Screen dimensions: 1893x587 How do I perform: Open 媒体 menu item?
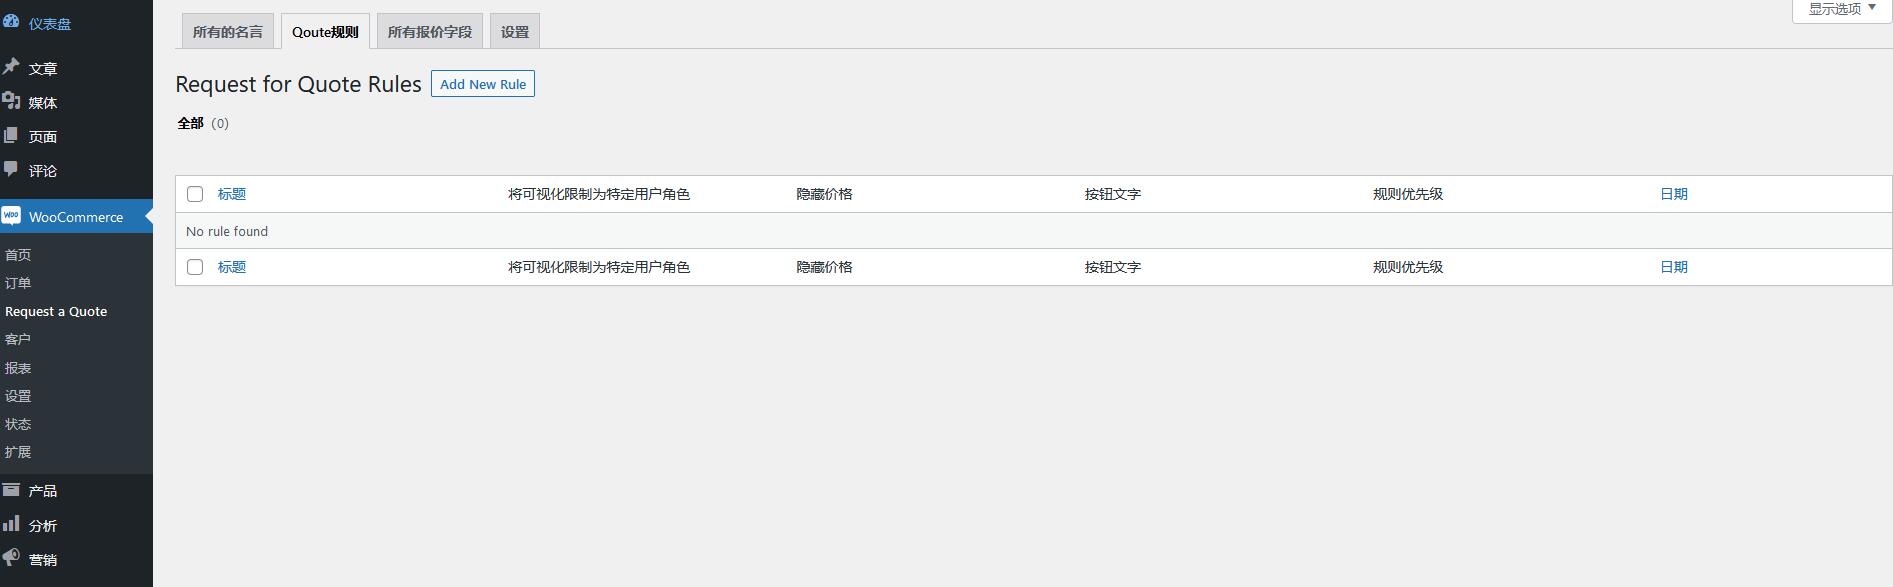tap(43, 103)
